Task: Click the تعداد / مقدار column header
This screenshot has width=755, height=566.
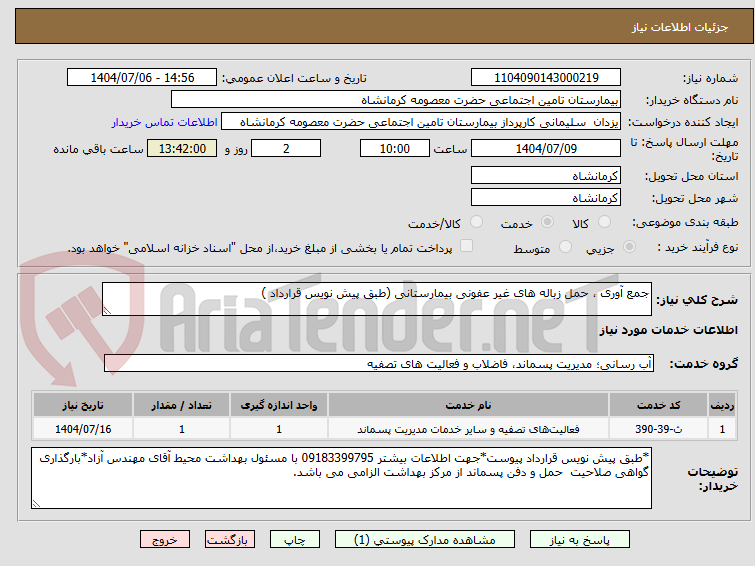Action: pos(182,405)
